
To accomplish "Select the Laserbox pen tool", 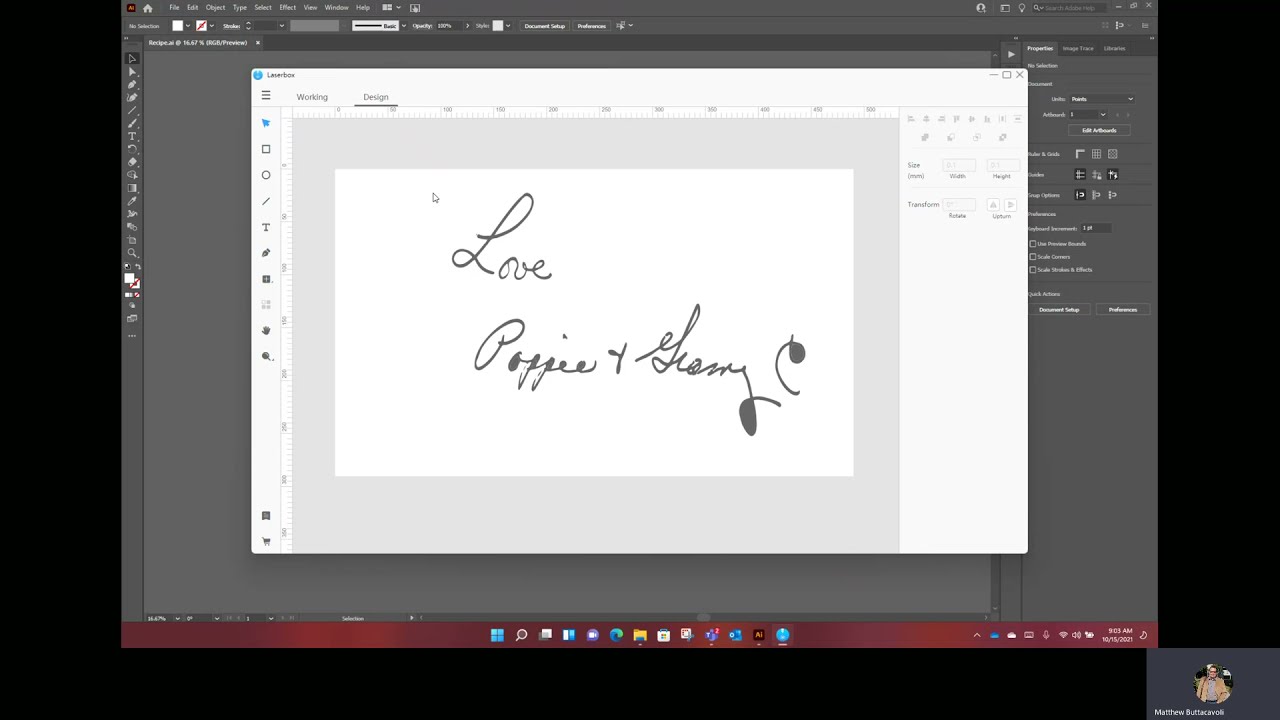I will (x=266, y=253).
